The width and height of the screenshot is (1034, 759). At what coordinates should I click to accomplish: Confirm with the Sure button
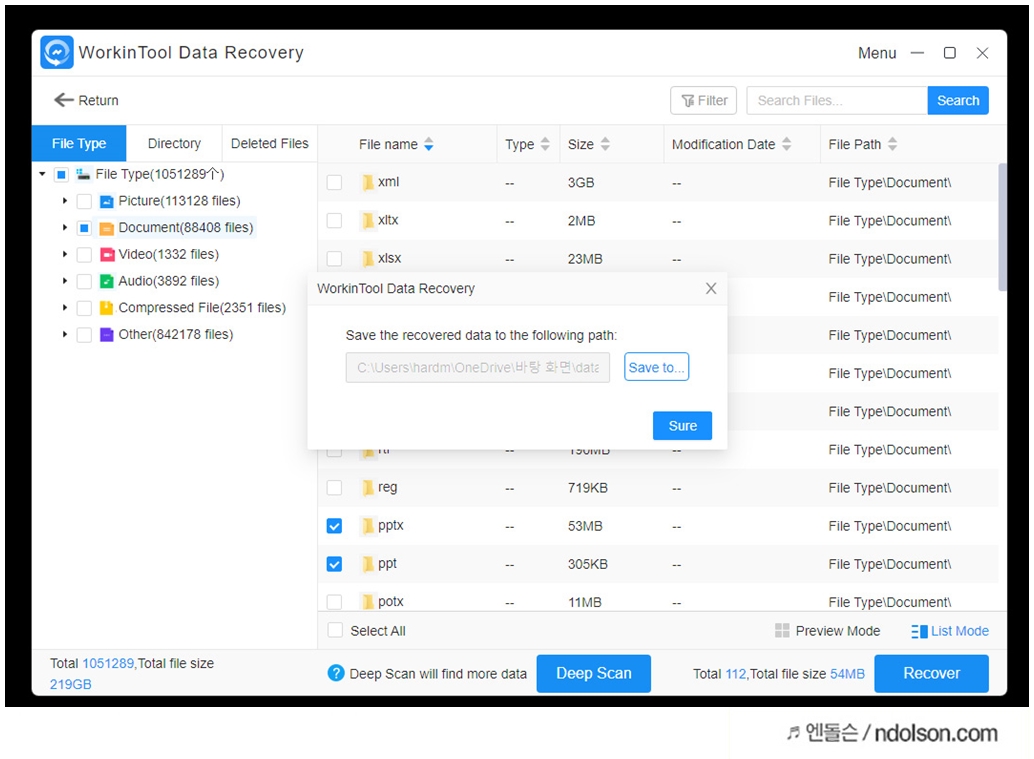point(683,426)
